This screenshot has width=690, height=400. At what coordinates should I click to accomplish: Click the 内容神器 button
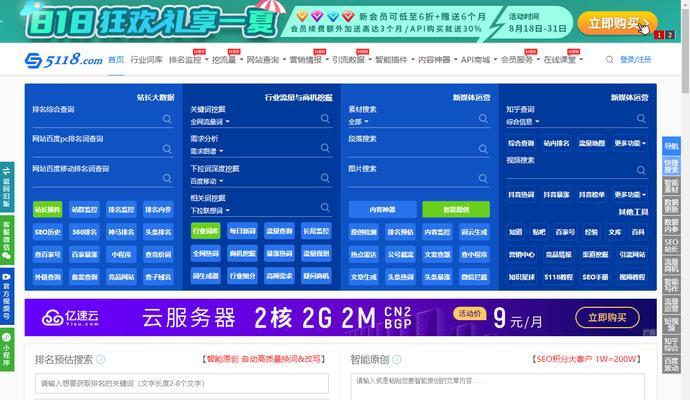click(x=382, y=209)
